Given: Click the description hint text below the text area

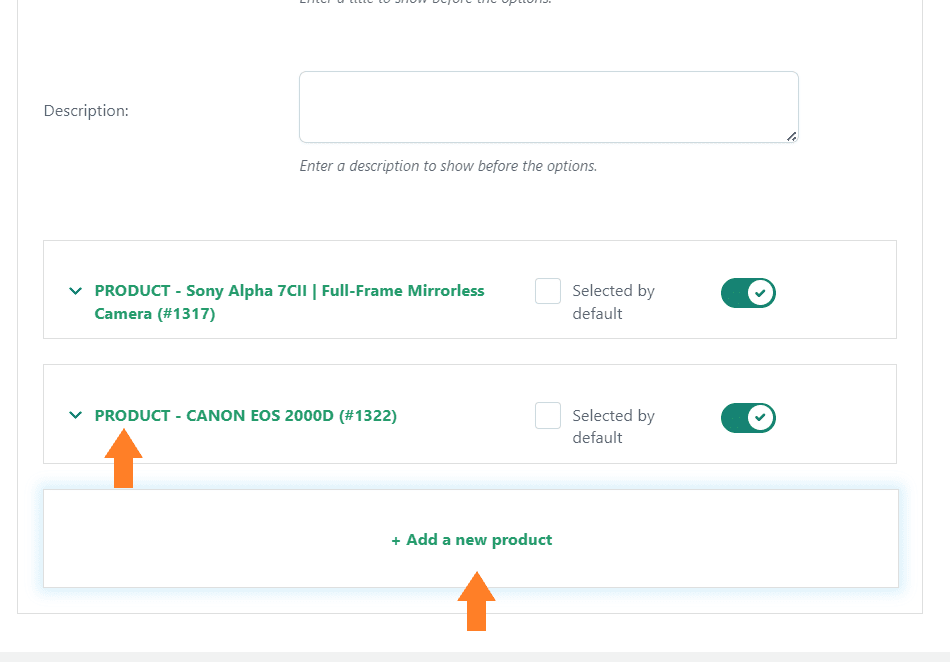Looking at the screenshot, I should click(448, 166).
